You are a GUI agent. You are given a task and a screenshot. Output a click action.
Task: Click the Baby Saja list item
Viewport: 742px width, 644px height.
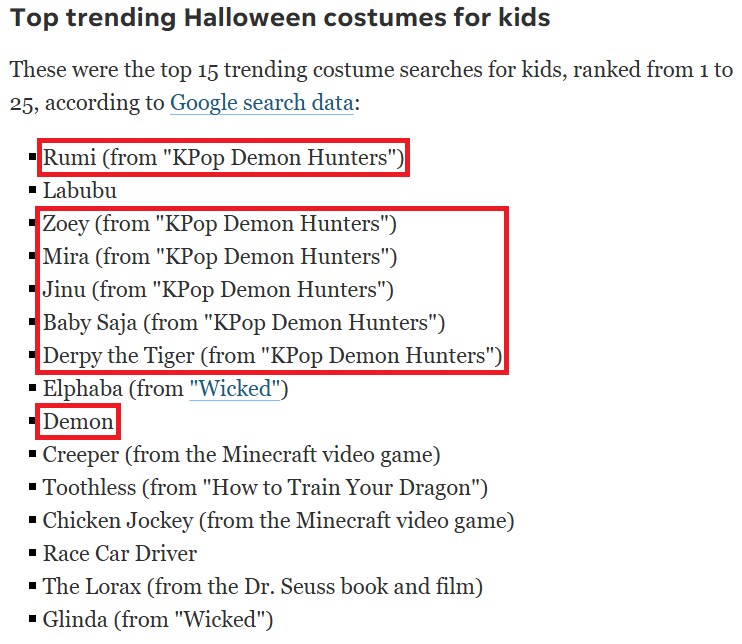point(243,323)
